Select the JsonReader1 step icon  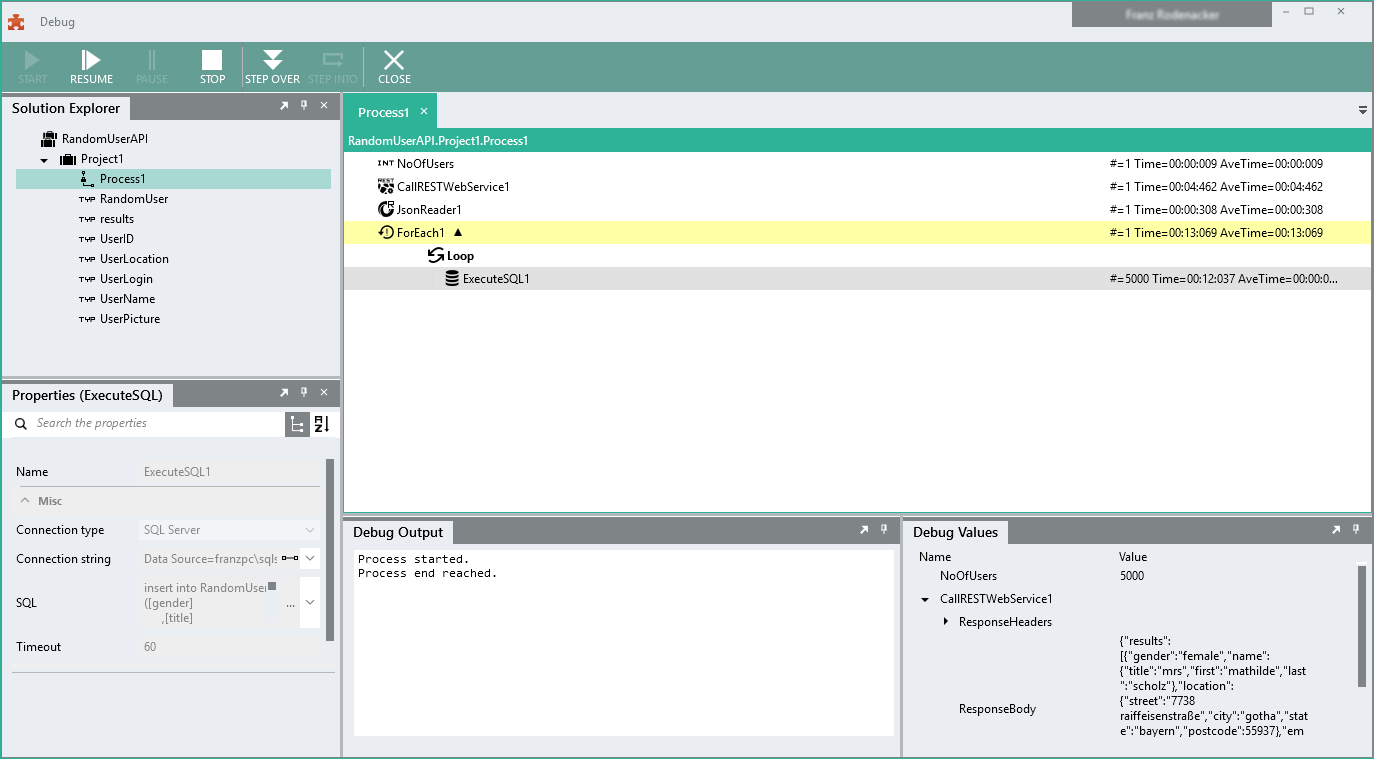click(386, 209)
